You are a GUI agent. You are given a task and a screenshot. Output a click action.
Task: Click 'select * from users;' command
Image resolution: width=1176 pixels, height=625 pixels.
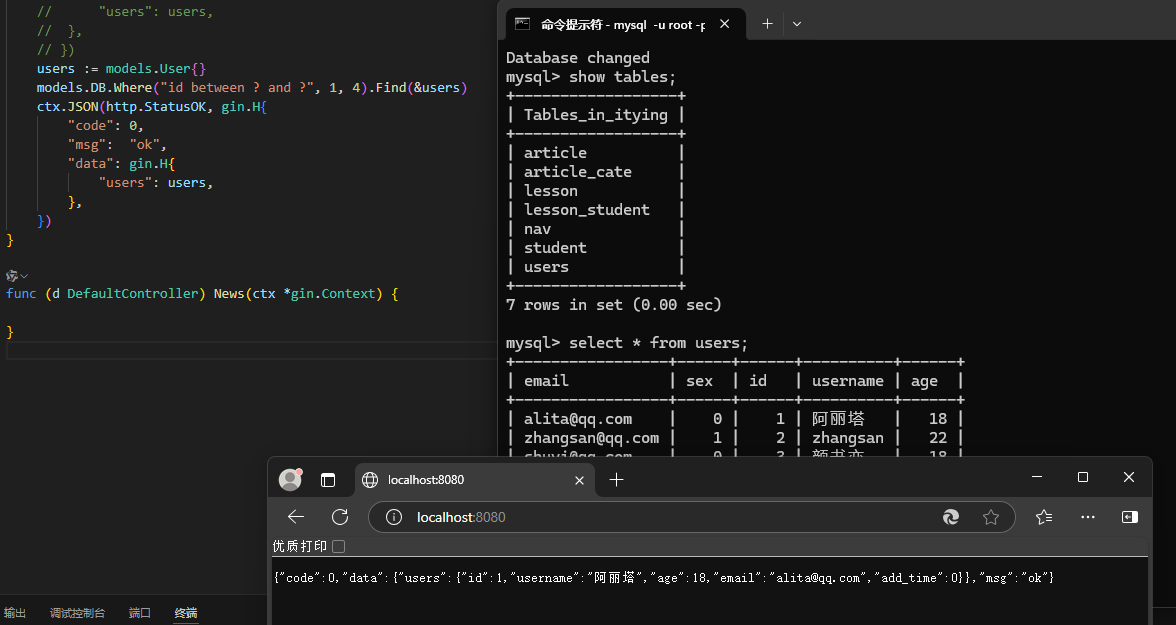(x=658, y=343)
